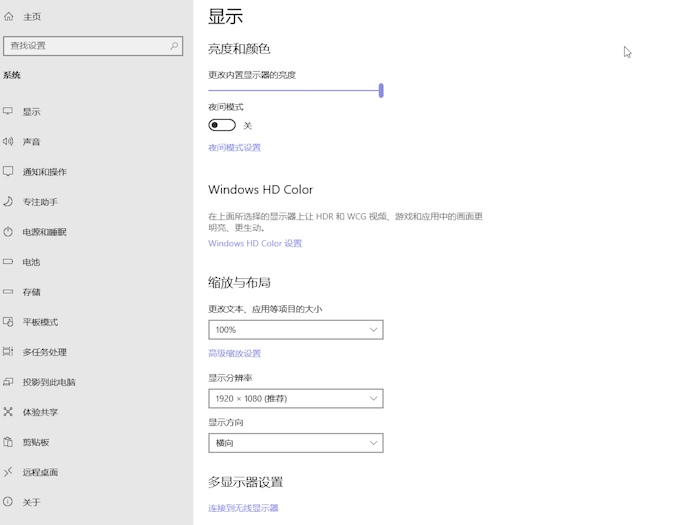700x525 pixels.
Task: Click the Shared experiences icon
Action: [x=8, y=412]
